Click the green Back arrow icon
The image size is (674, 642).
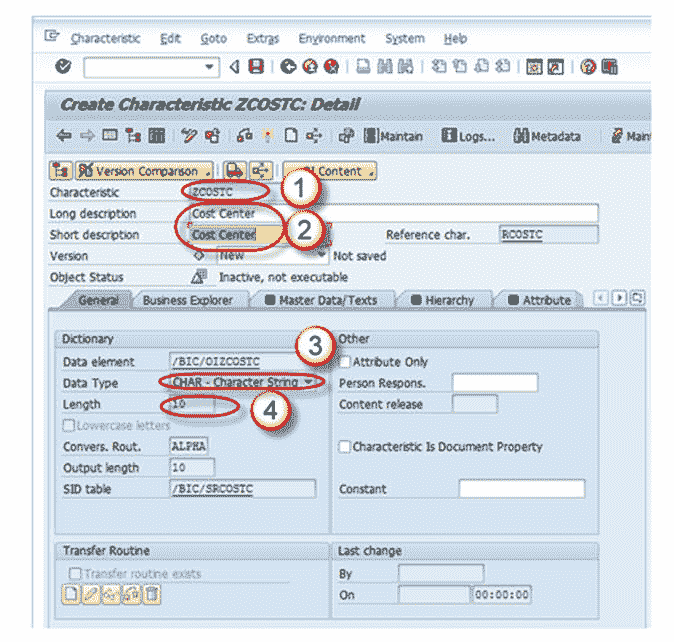[288, 67]
